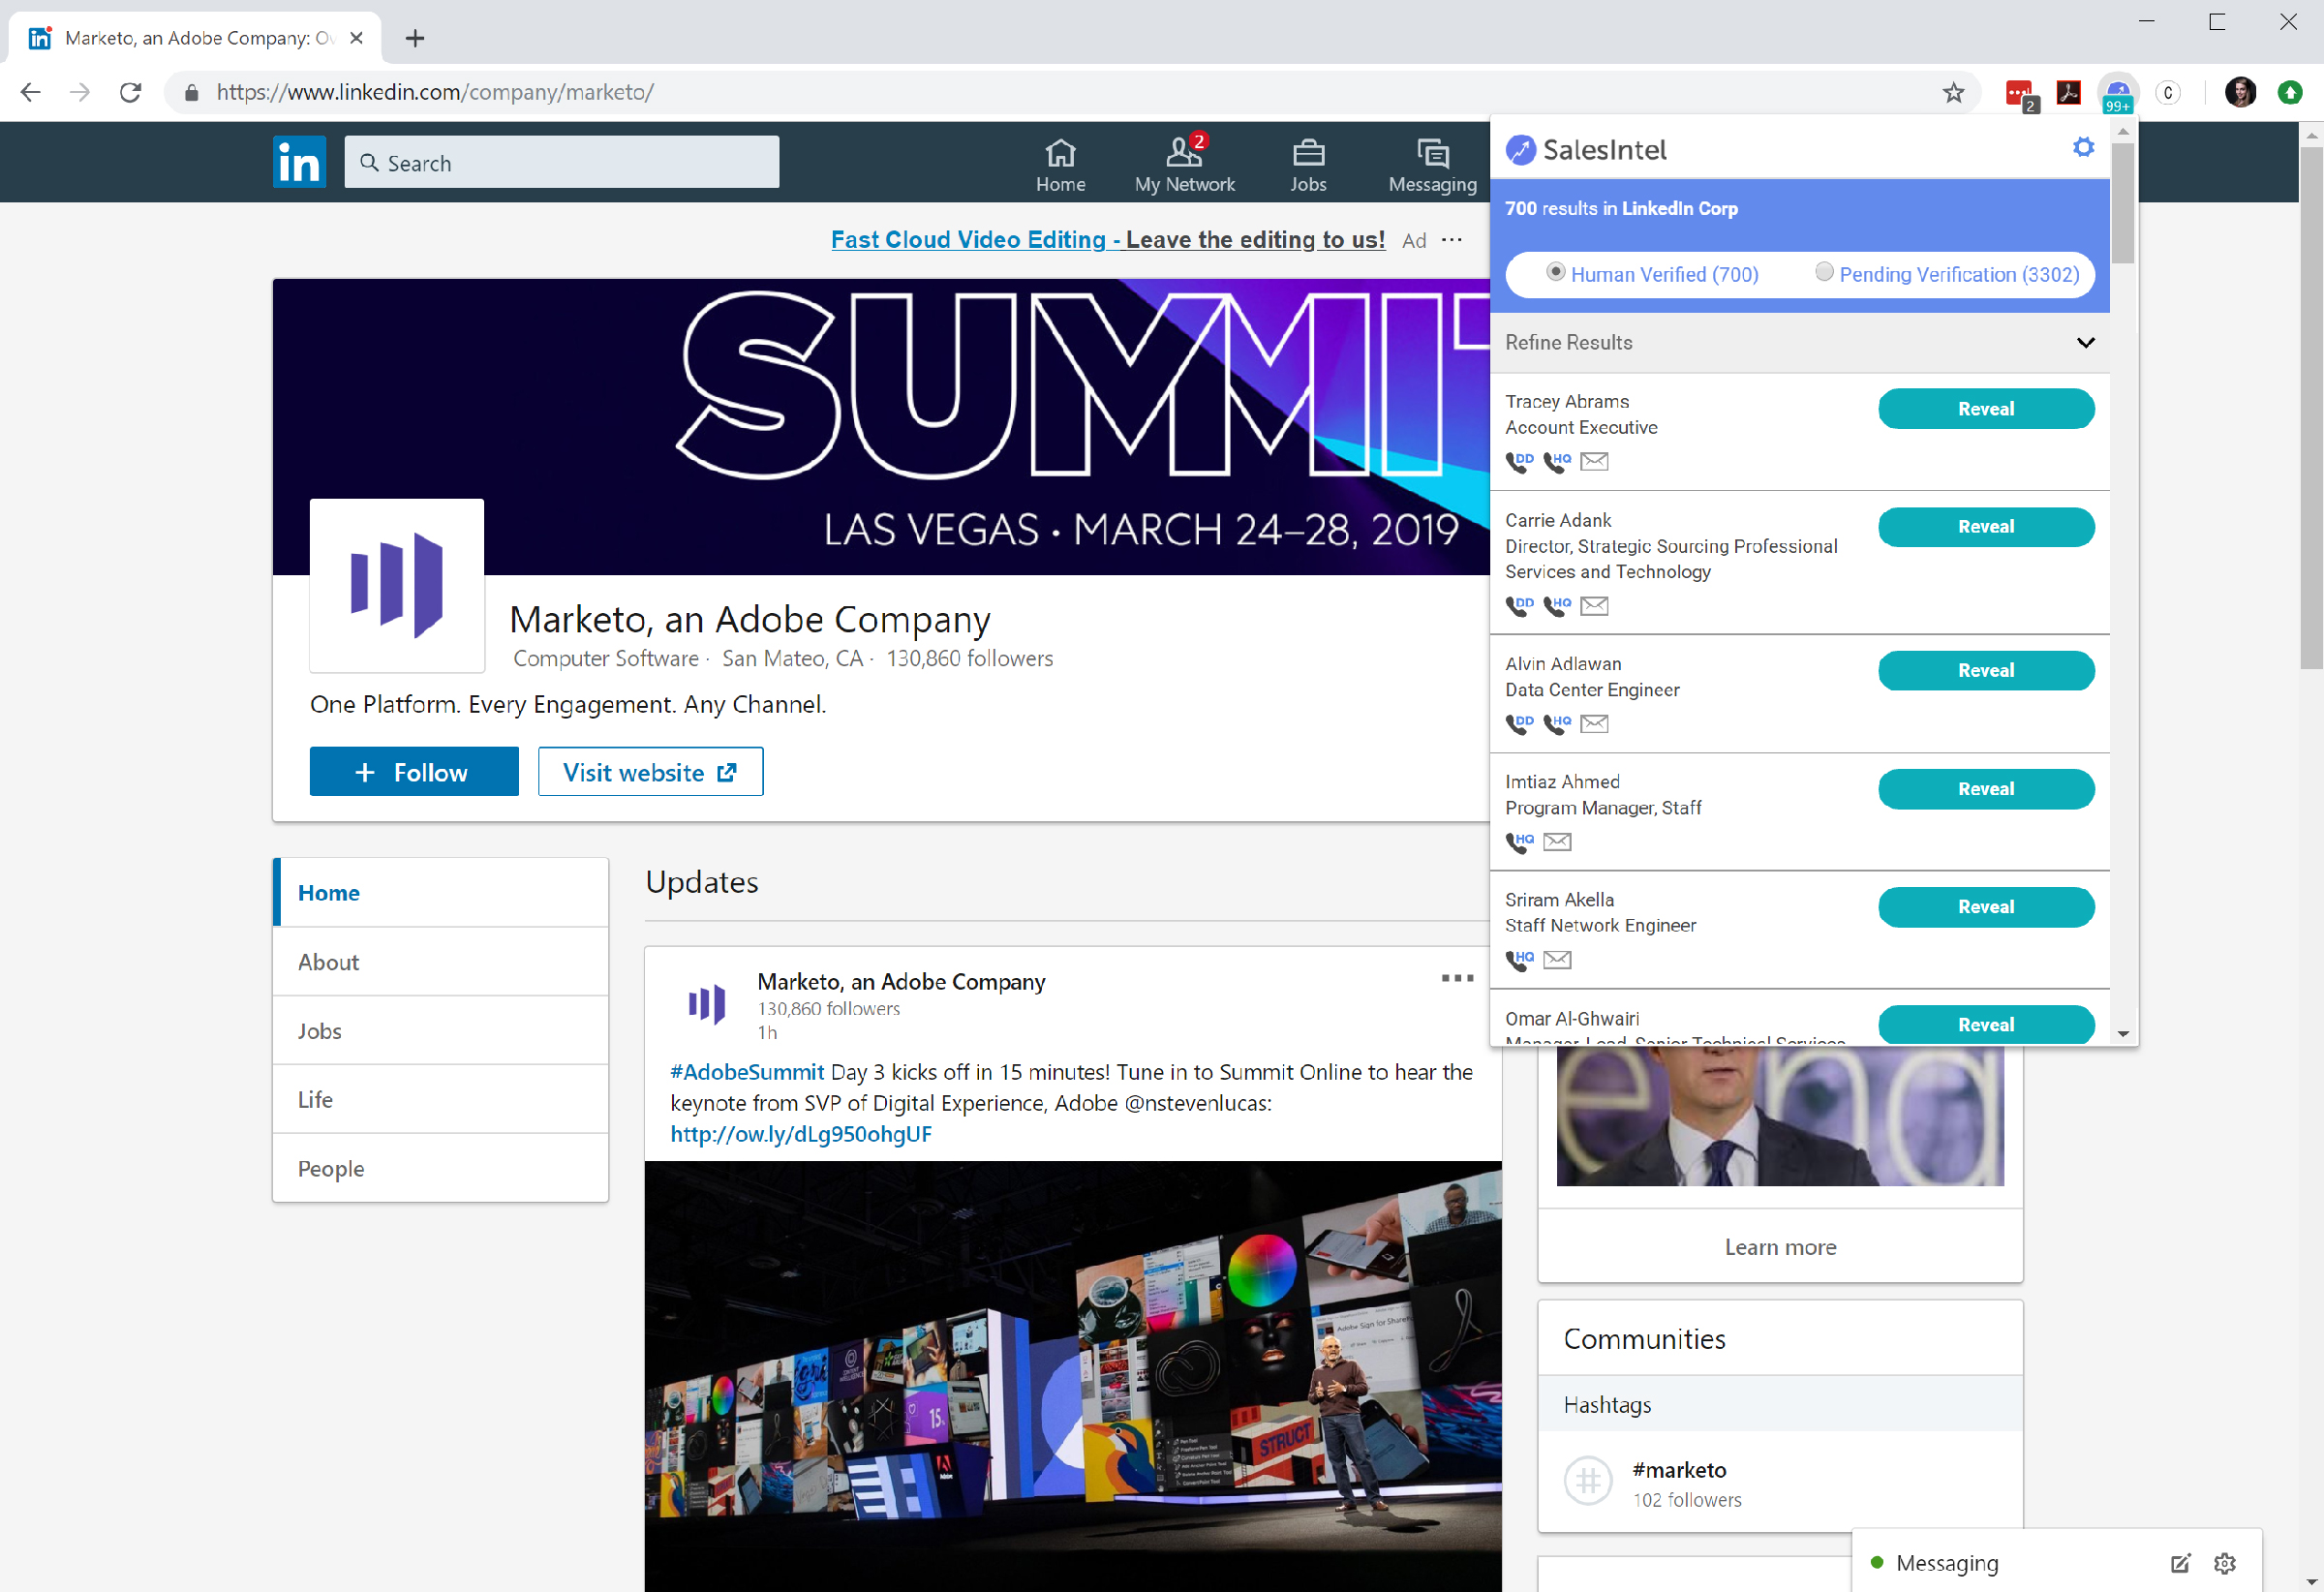Click Tracey Abrams direct dial phone icon
This screenshot has width=2324, height=1592.
click(1518, 461)
